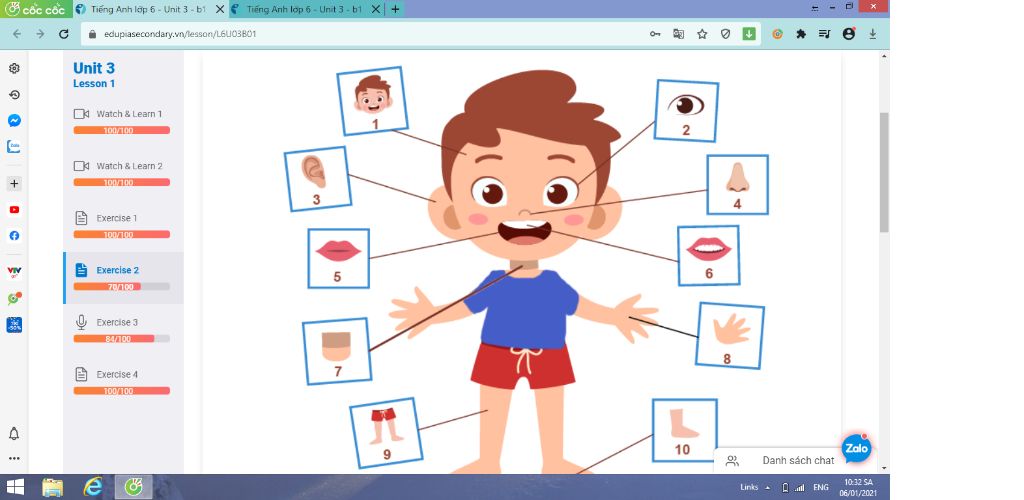The width and height of the screenshot is (1024, 500).
Task: Open the Windows Start menu
Action: coord(14,487)
